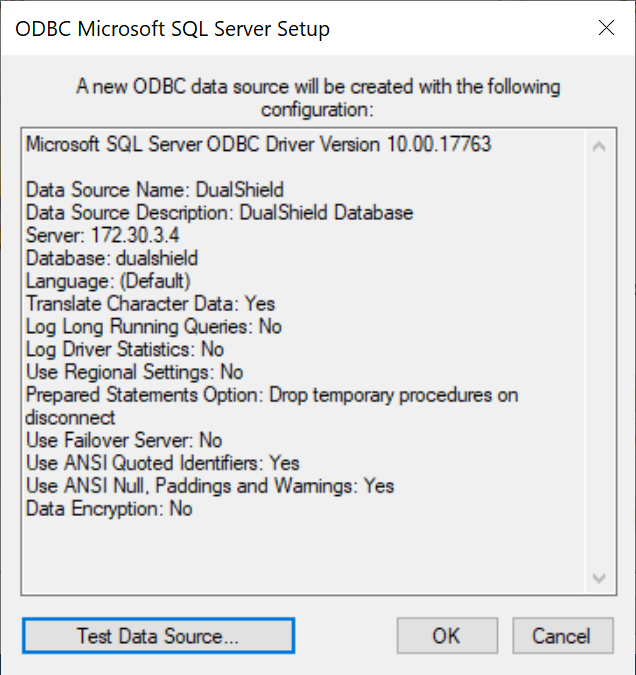This screenshot has width=636, height=675.
Task: Click the Data Encryption: No line
Action: point(109,509)
